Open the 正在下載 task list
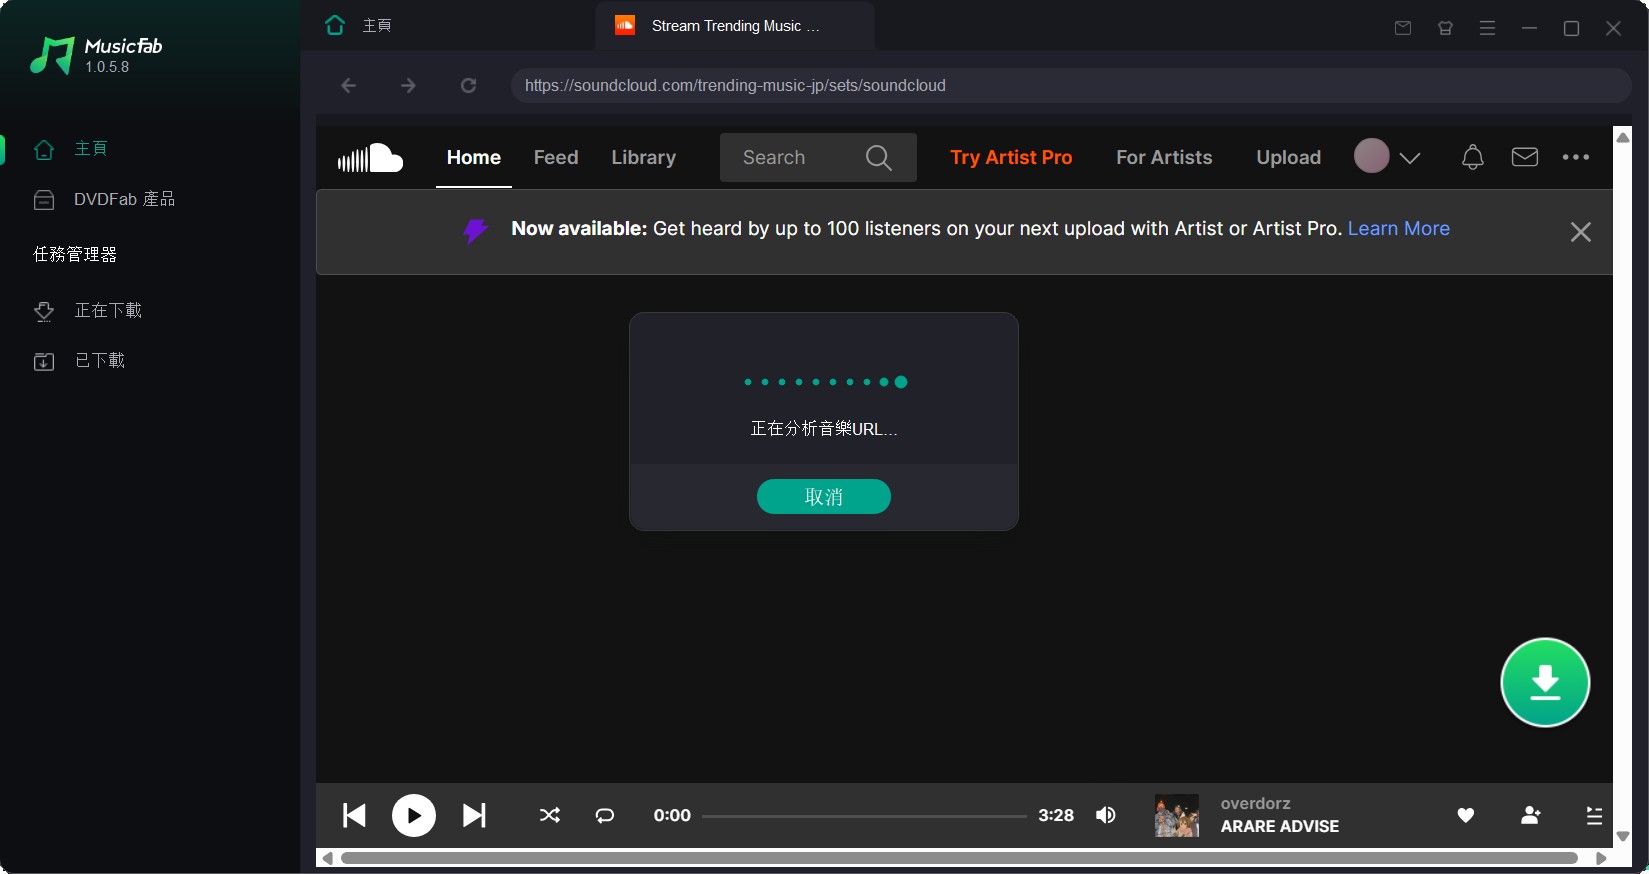Screen dimensions: 1649x874 pyautogui.click(x=88, y=311)
